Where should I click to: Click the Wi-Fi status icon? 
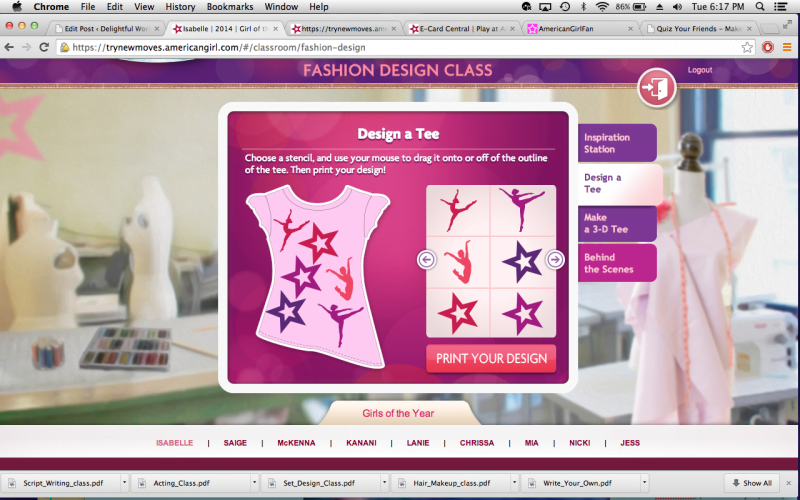click(602, 7)
